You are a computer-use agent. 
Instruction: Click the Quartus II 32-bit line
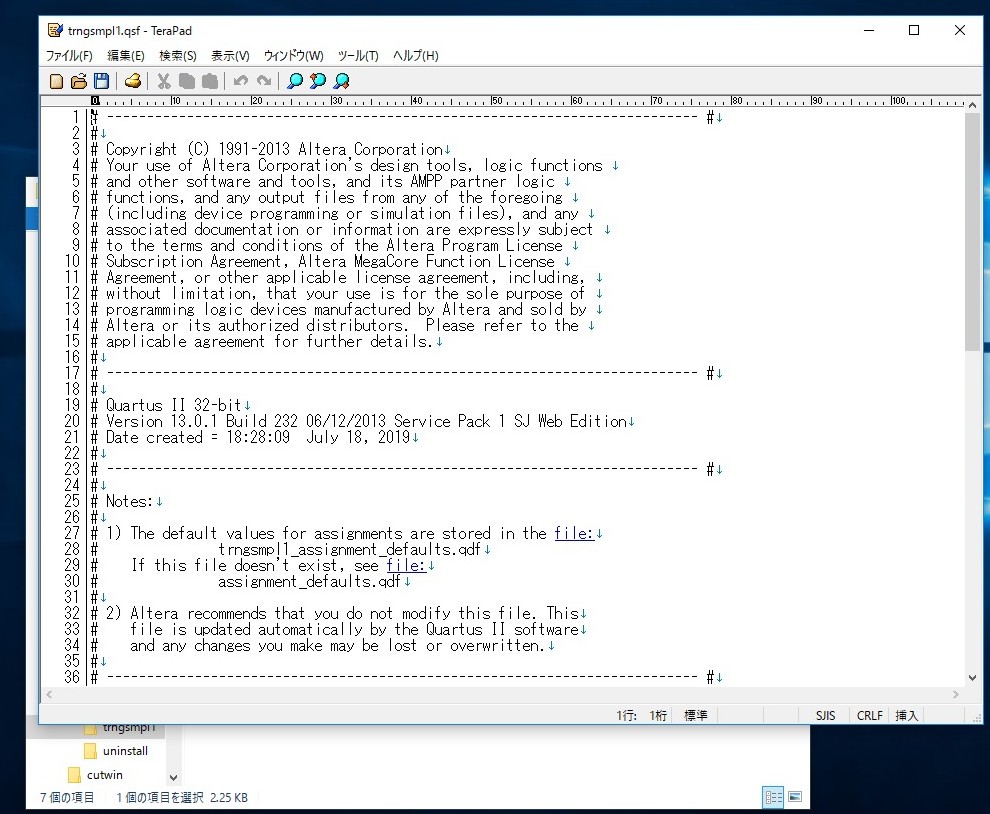coord(174,405)
